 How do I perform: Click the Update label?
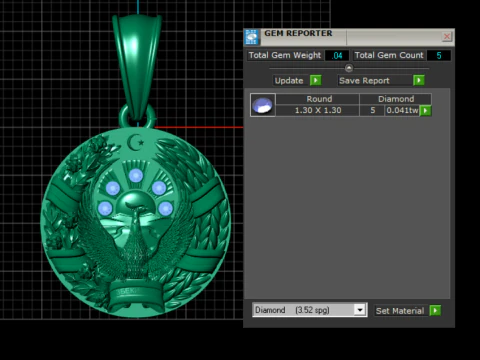click(289, 81)
